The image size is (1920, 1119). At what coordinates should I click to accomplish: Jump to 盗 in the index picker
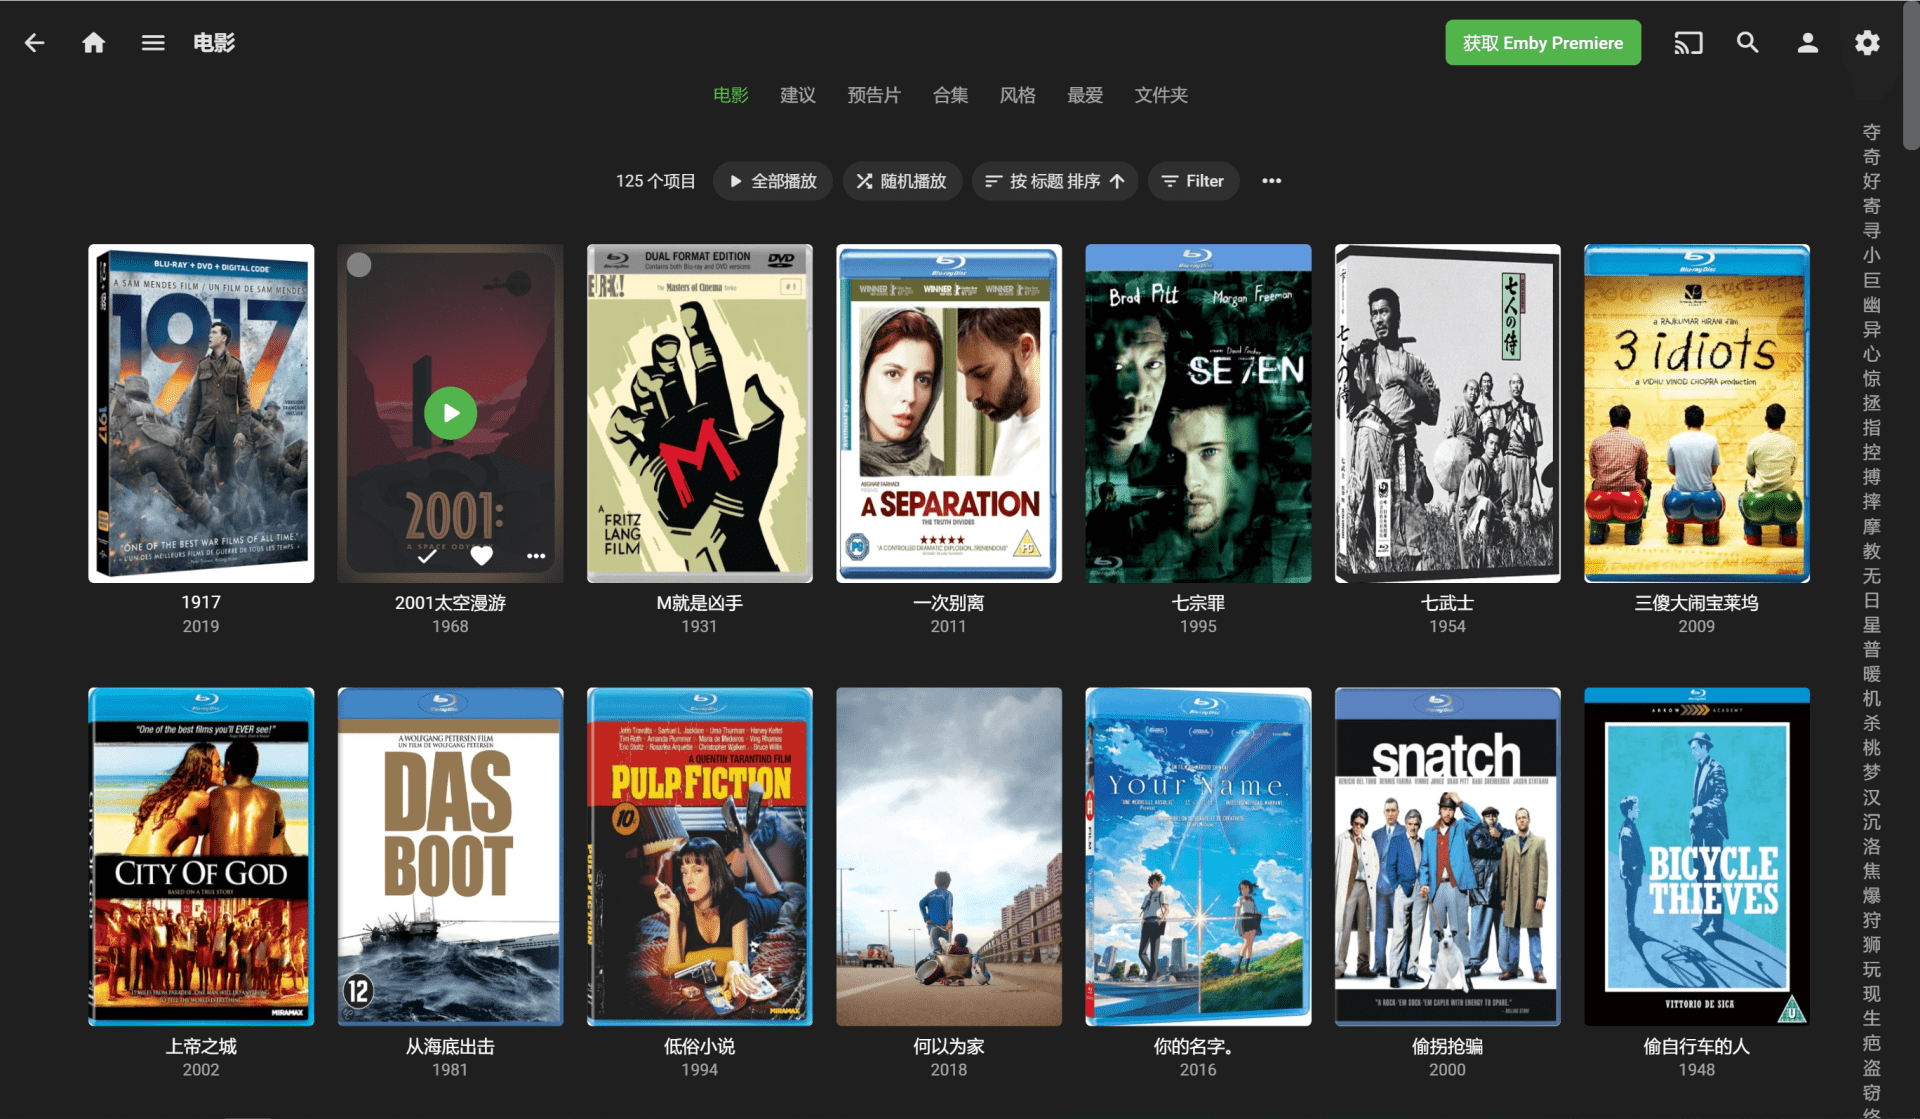(1872, 1068)
